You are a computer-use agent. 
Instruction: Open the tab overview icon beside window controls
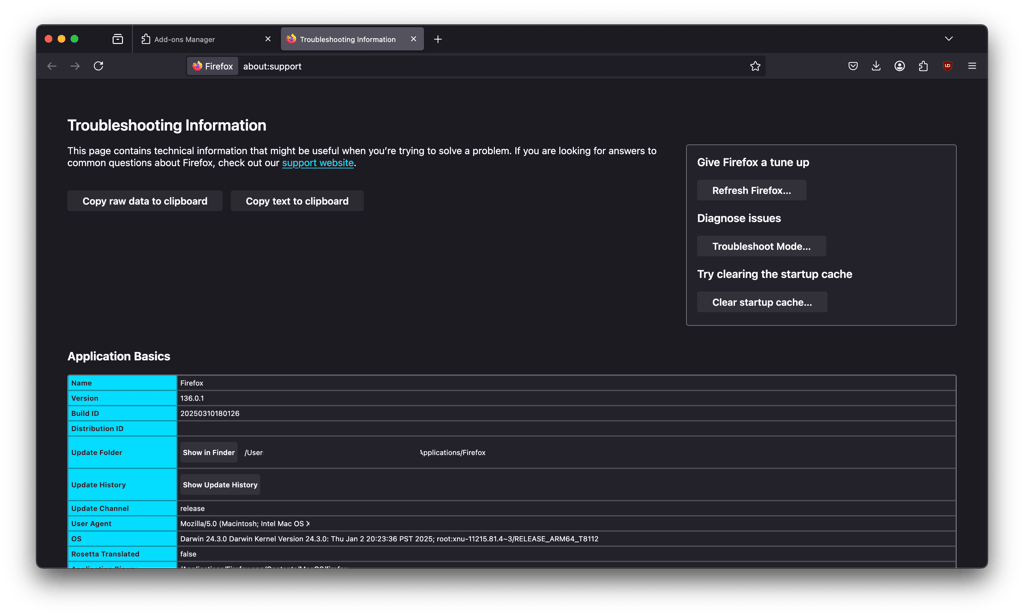[x=118, y=39]
